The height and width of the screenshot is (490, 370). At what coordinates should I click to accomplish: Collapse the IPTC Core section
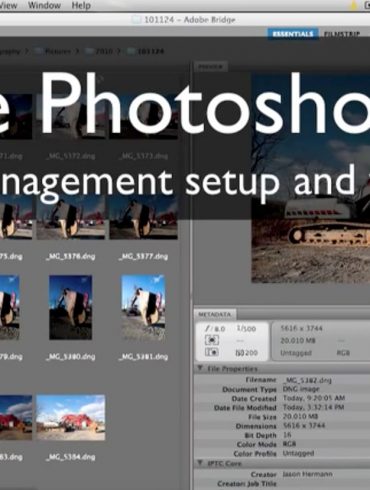click(200, 463)
